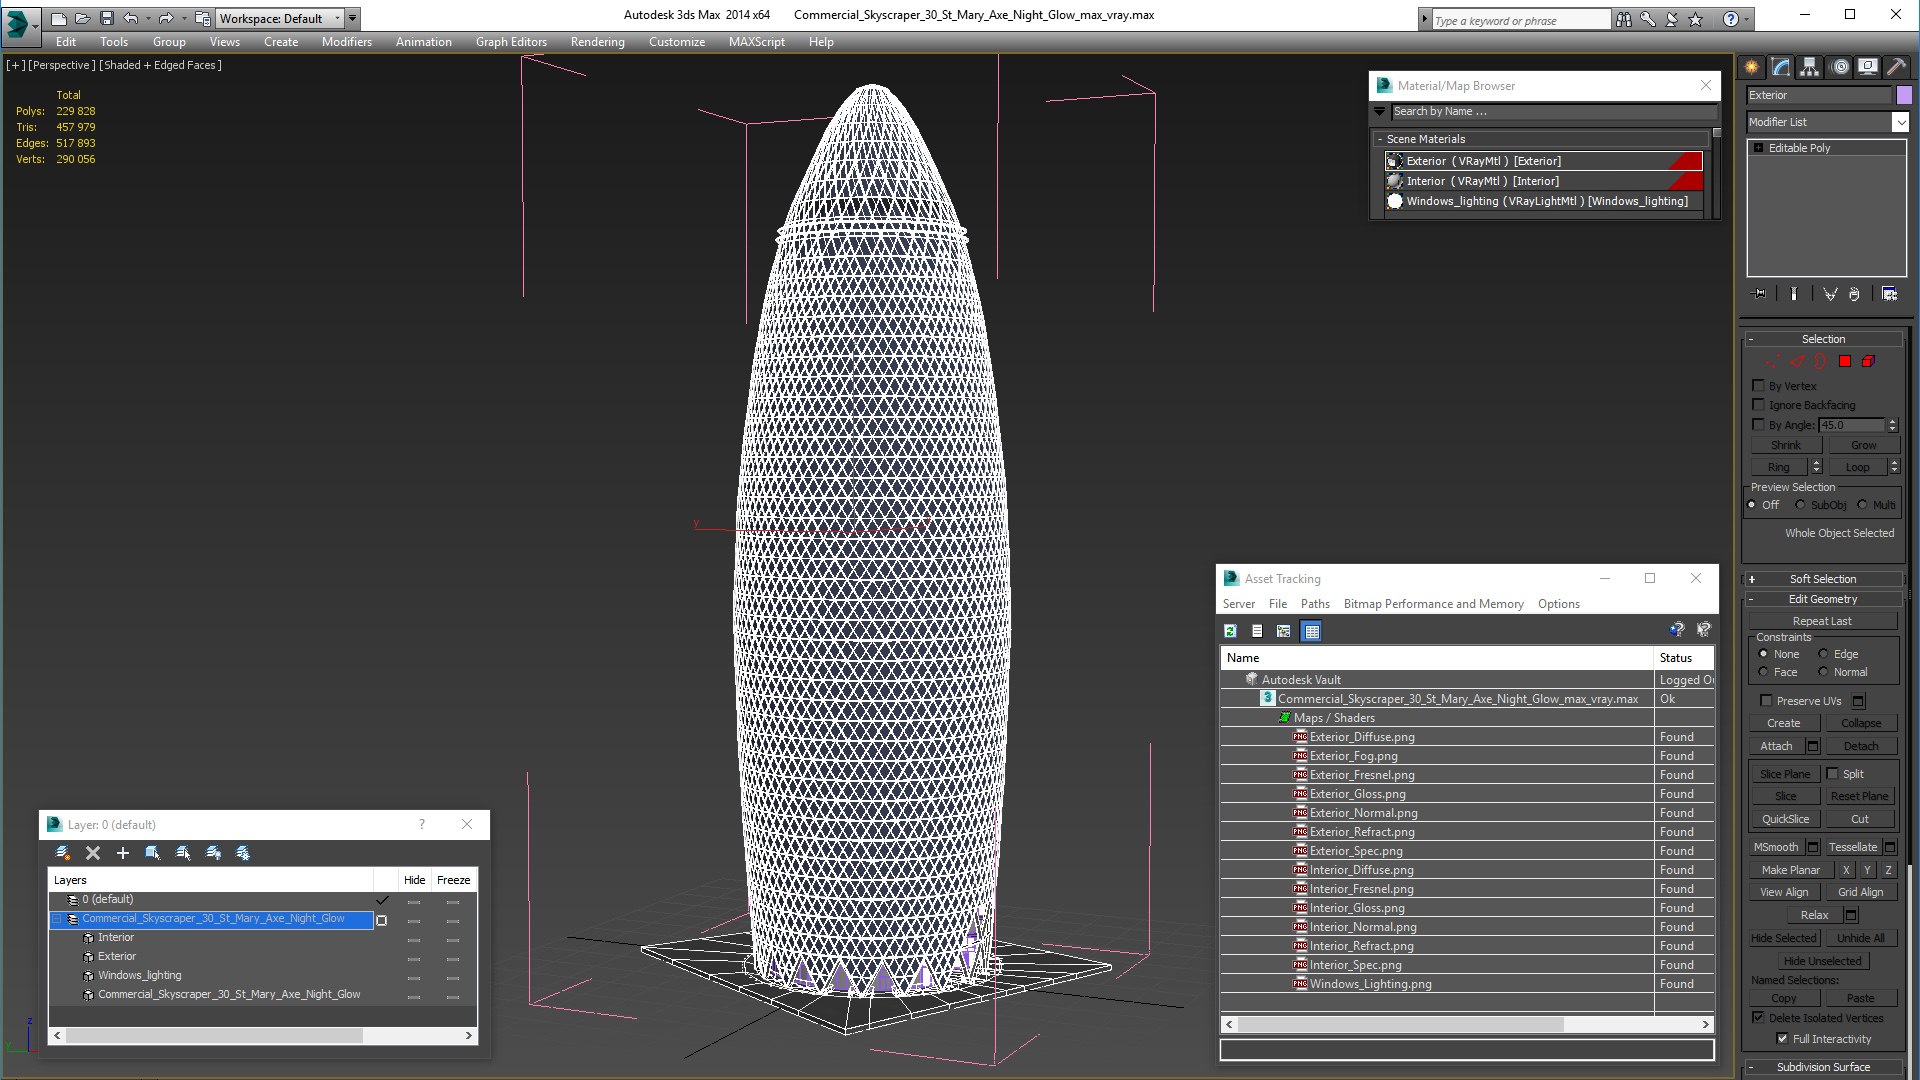Click Create New Layer icon in Layer dialog

[x=63, y=853]
